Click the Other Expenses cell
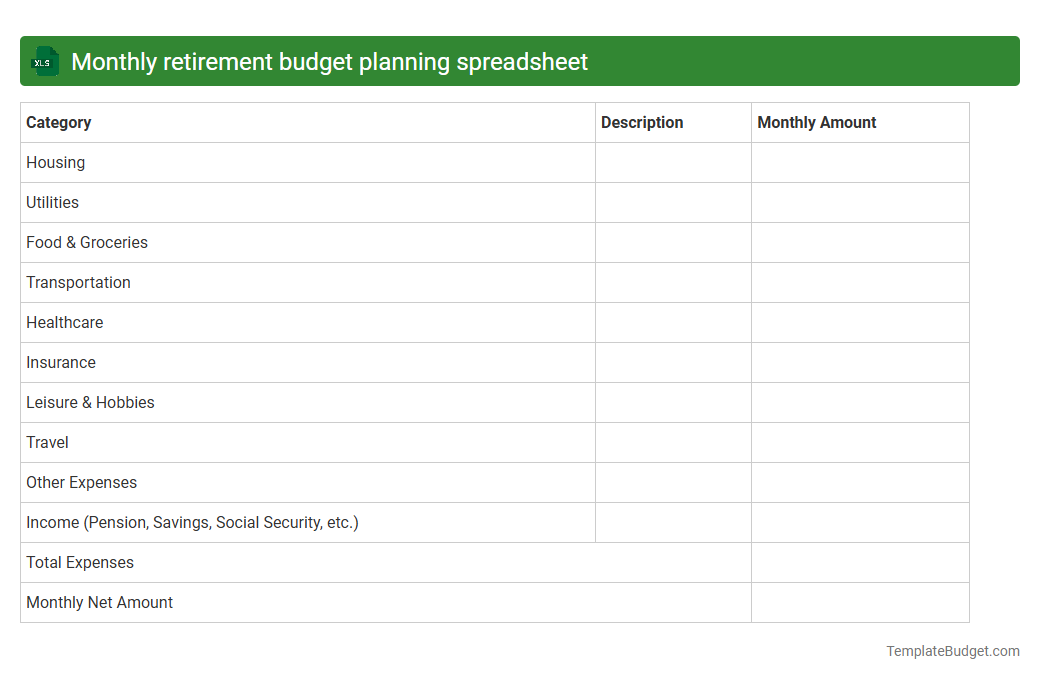1040x680 pixels. coord(81,482)
